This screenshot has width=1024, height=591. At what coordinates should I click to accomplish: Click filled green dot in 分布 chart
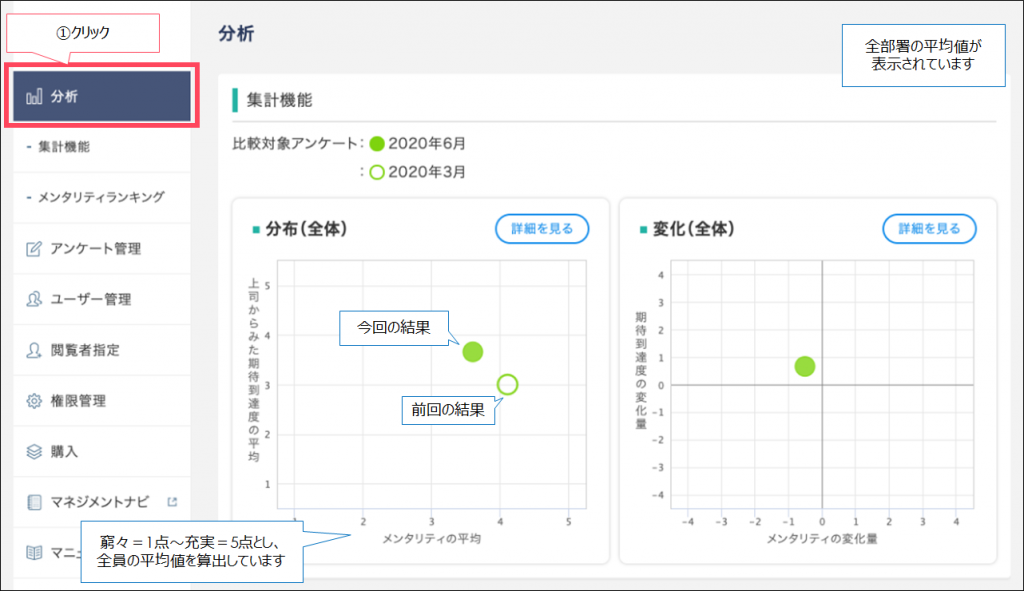pos(473,352)
